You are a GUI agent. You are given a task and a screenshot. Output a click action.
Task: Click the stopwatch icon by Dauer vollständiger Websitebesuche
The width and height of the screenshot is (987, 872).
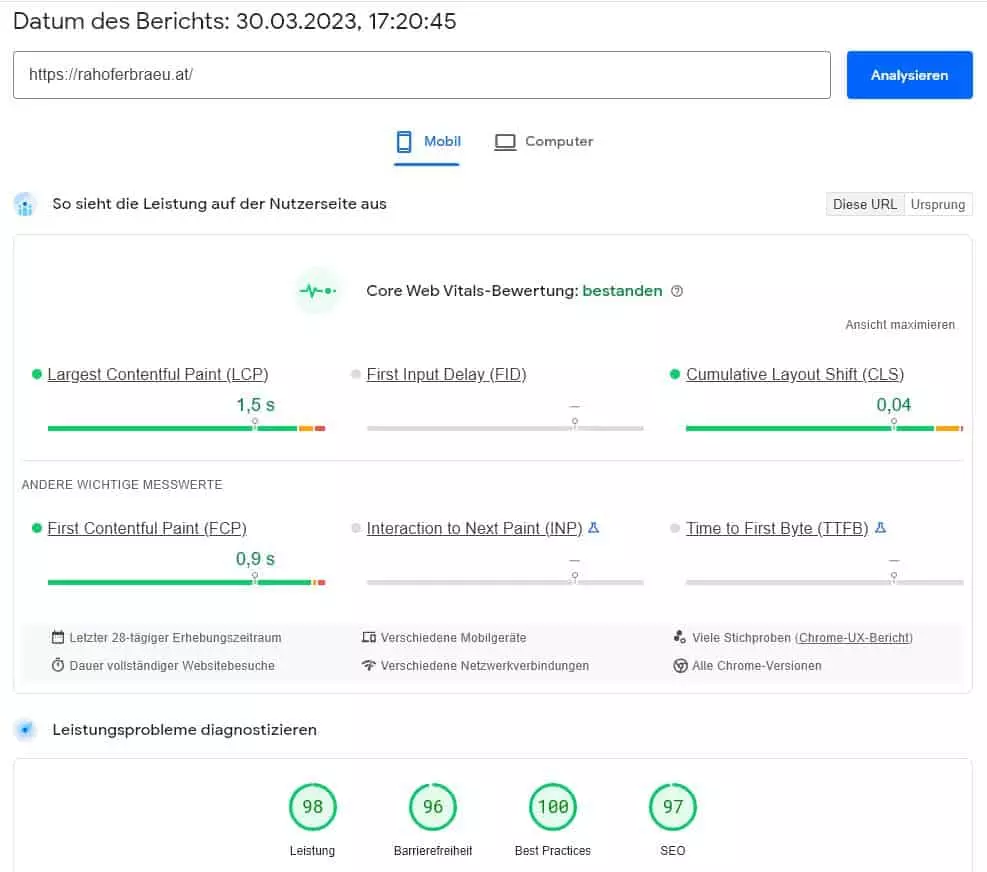[x=58, y=665]
